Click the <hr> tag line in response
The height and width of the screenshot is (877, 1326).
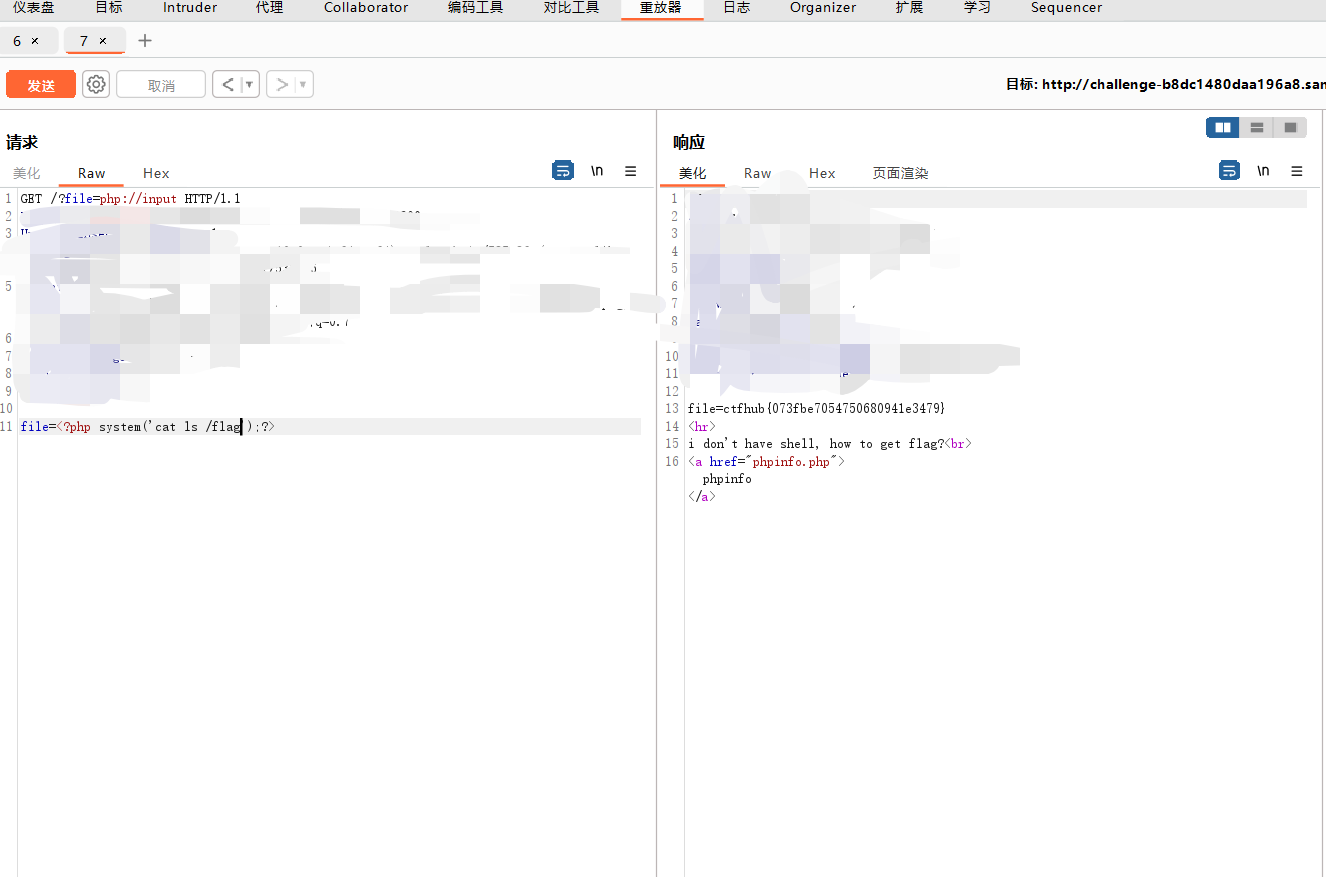tap(702, 426)
